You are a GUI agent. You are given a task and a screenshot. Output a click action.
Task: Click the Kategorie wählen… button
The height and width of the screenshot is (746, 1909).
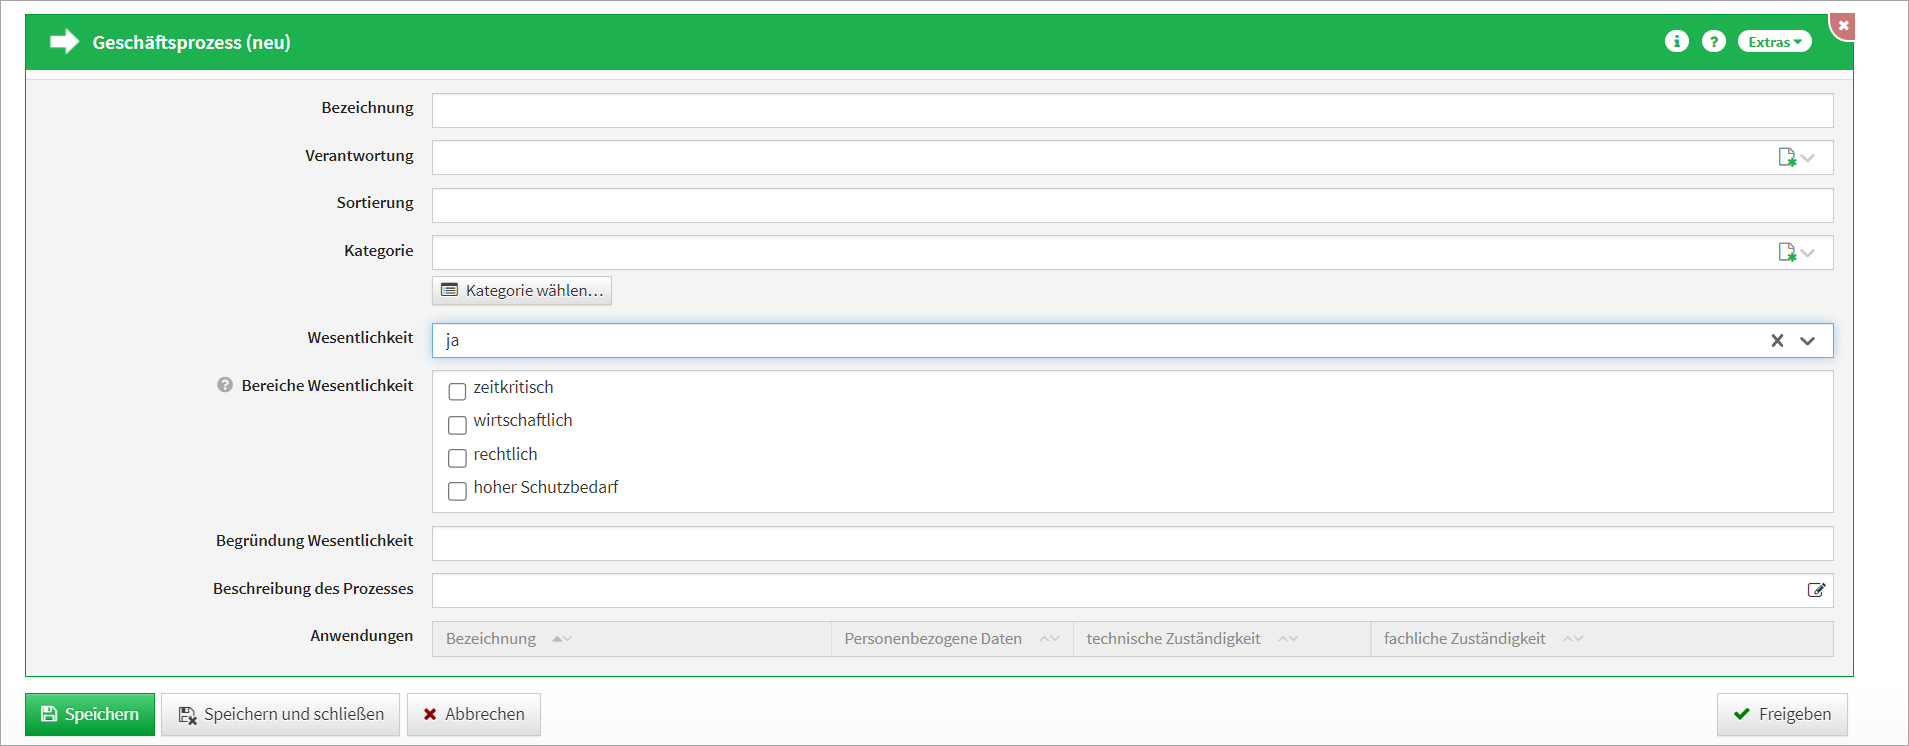522,290
